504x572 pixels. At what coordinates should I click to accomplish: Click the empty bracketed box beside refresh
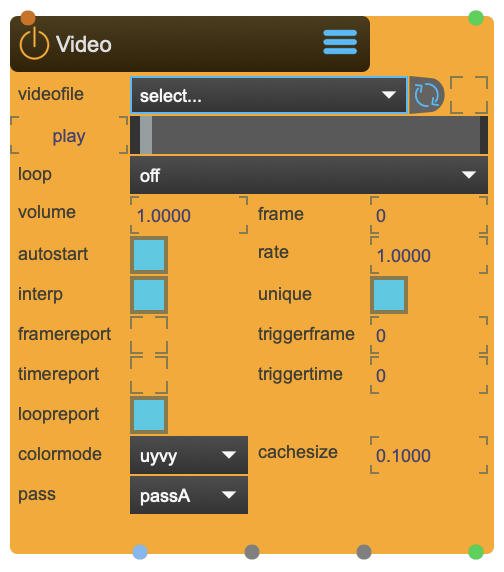[x=469, y=95]
